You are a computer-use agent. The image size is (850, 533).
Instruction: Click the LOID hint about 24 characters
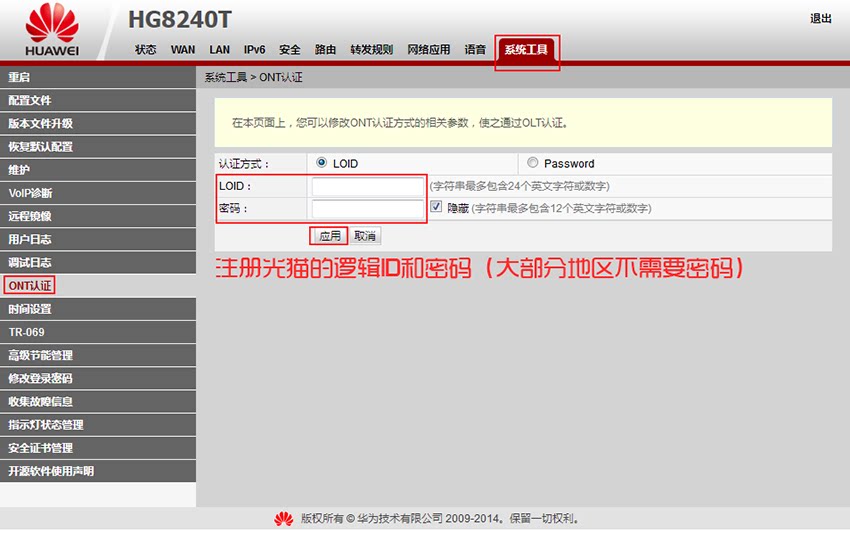[x=520, y=187]
